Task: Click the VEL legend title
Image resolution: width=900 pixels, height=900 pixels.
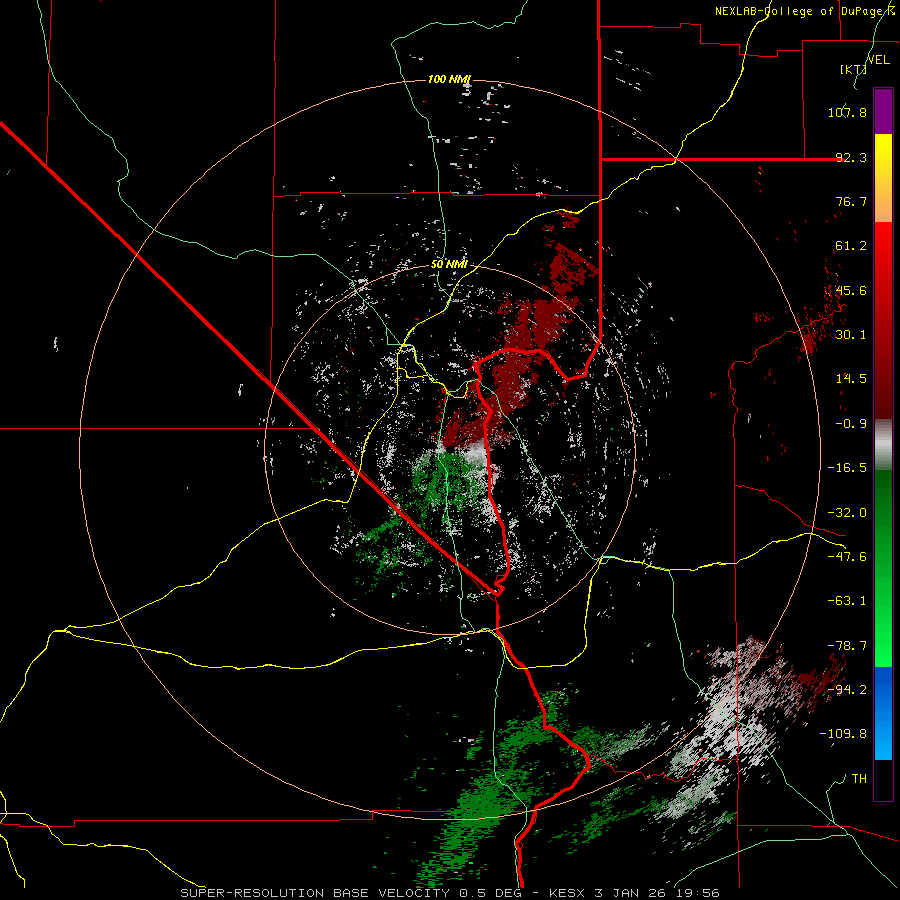Action: [878, 60]
